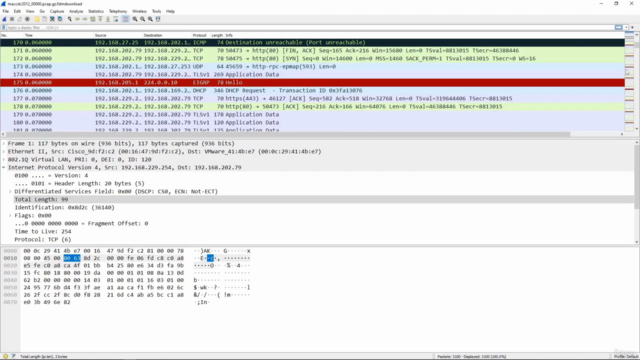Screen dimensions: 640x360
Task: Click the display filter input field
Action: (x=310, y=27)
